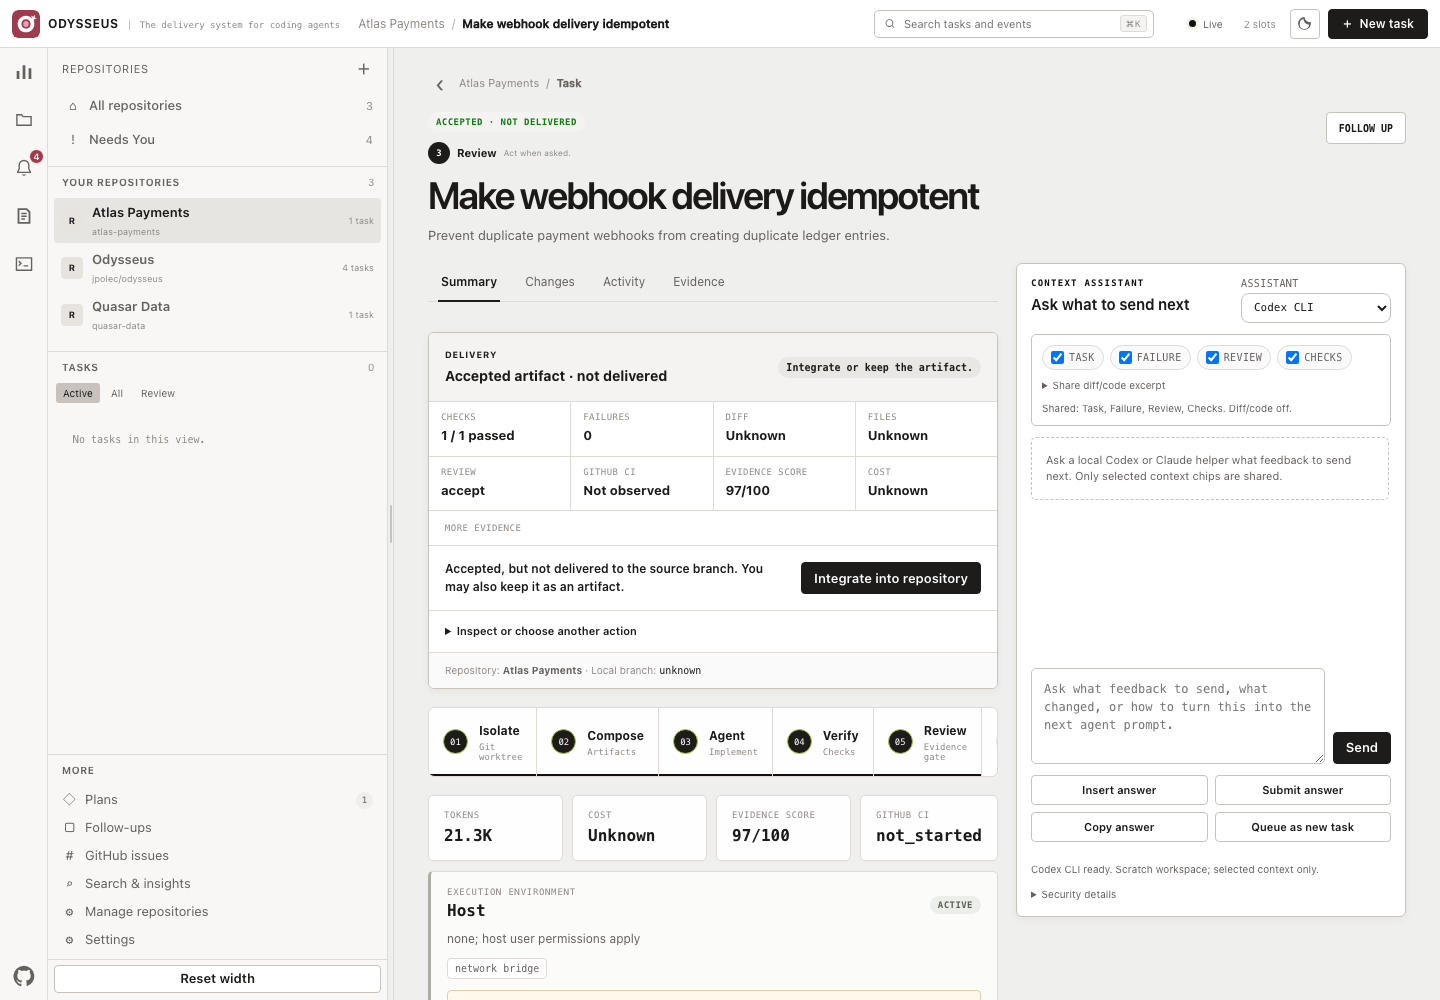Image resolution: width=1440 pixels, height=1000 pixels.
Task: Focus the Search tasks and events field
Action: [1014, 24]
